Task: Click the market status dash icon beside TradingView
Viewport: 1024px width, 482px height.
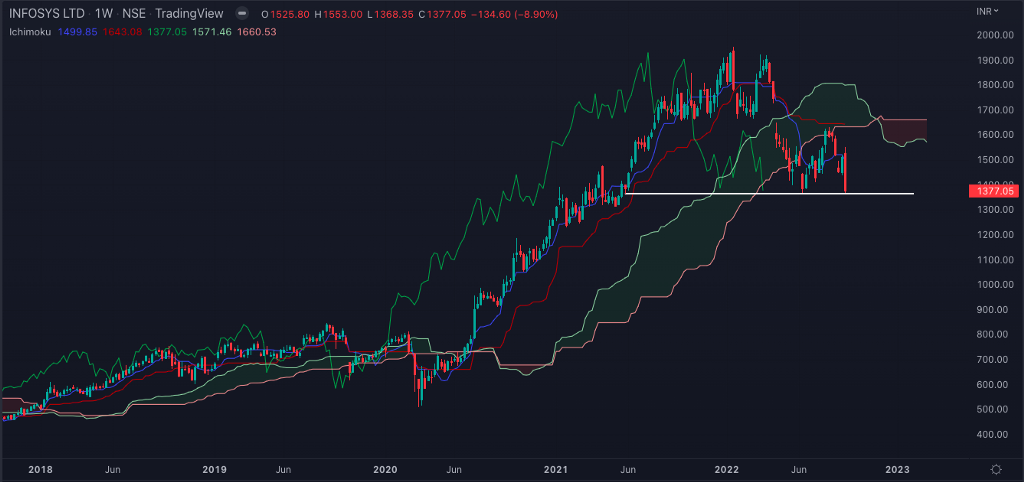Action: 242,14
